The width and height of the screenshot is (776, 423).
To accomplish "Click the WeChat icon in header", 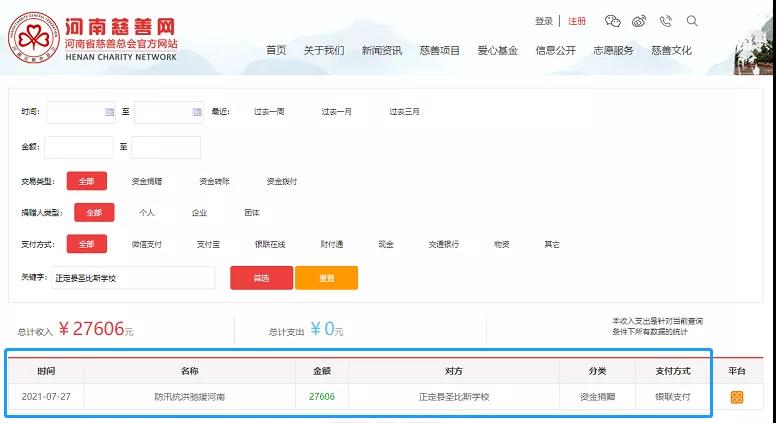I will click(x=613, y=21).
